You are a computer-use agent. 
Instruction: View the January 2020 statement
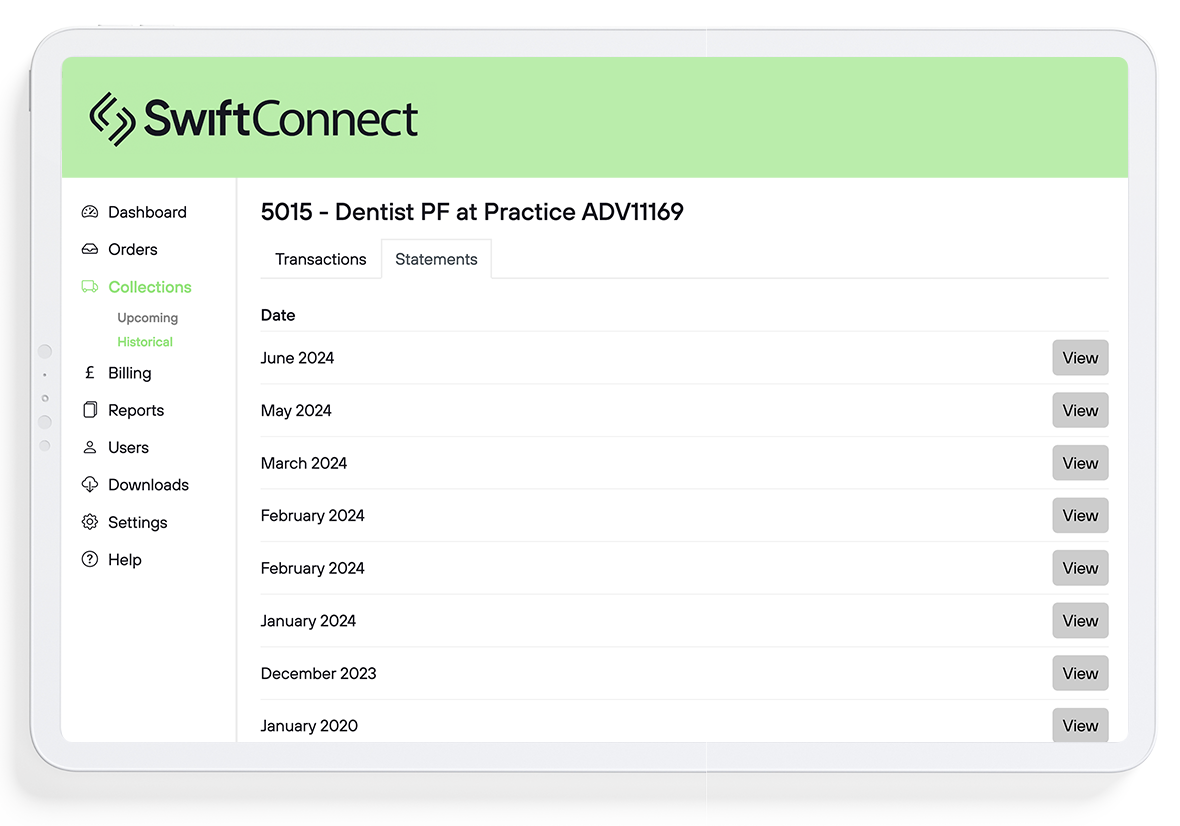[1080, 725]
